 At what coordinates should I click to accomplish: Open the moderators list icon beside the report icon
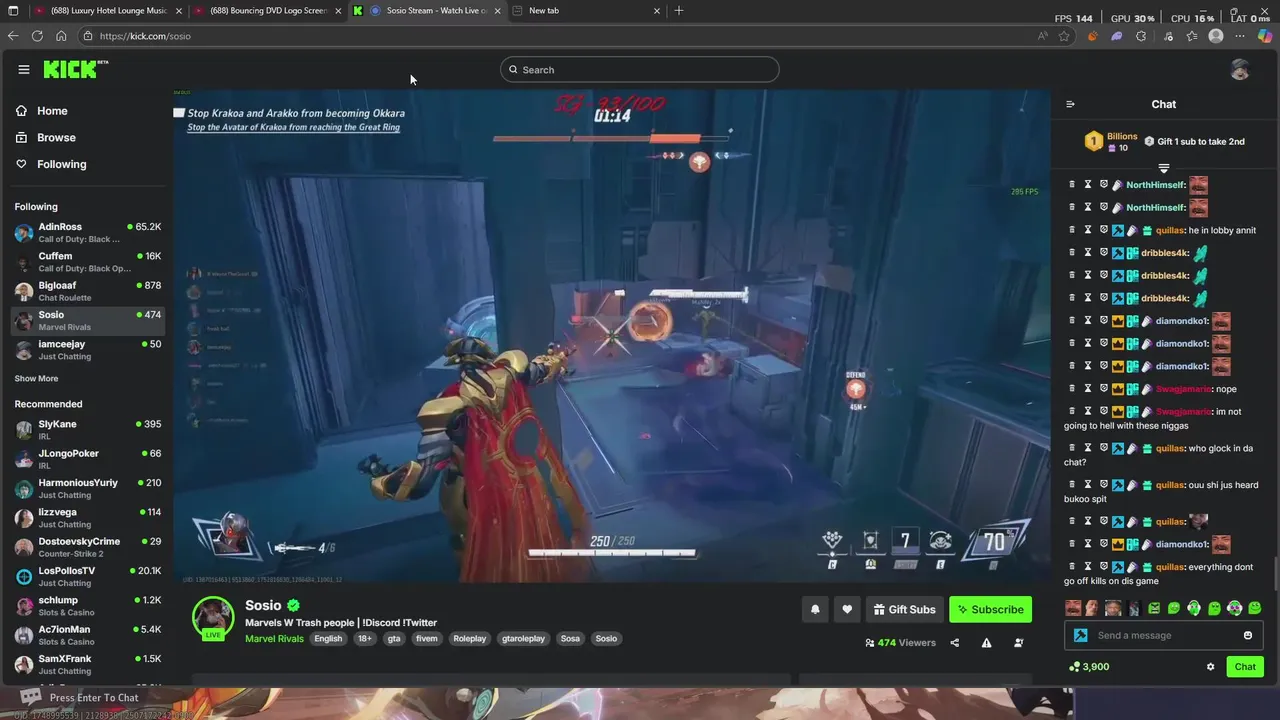tap(1018, 643)
